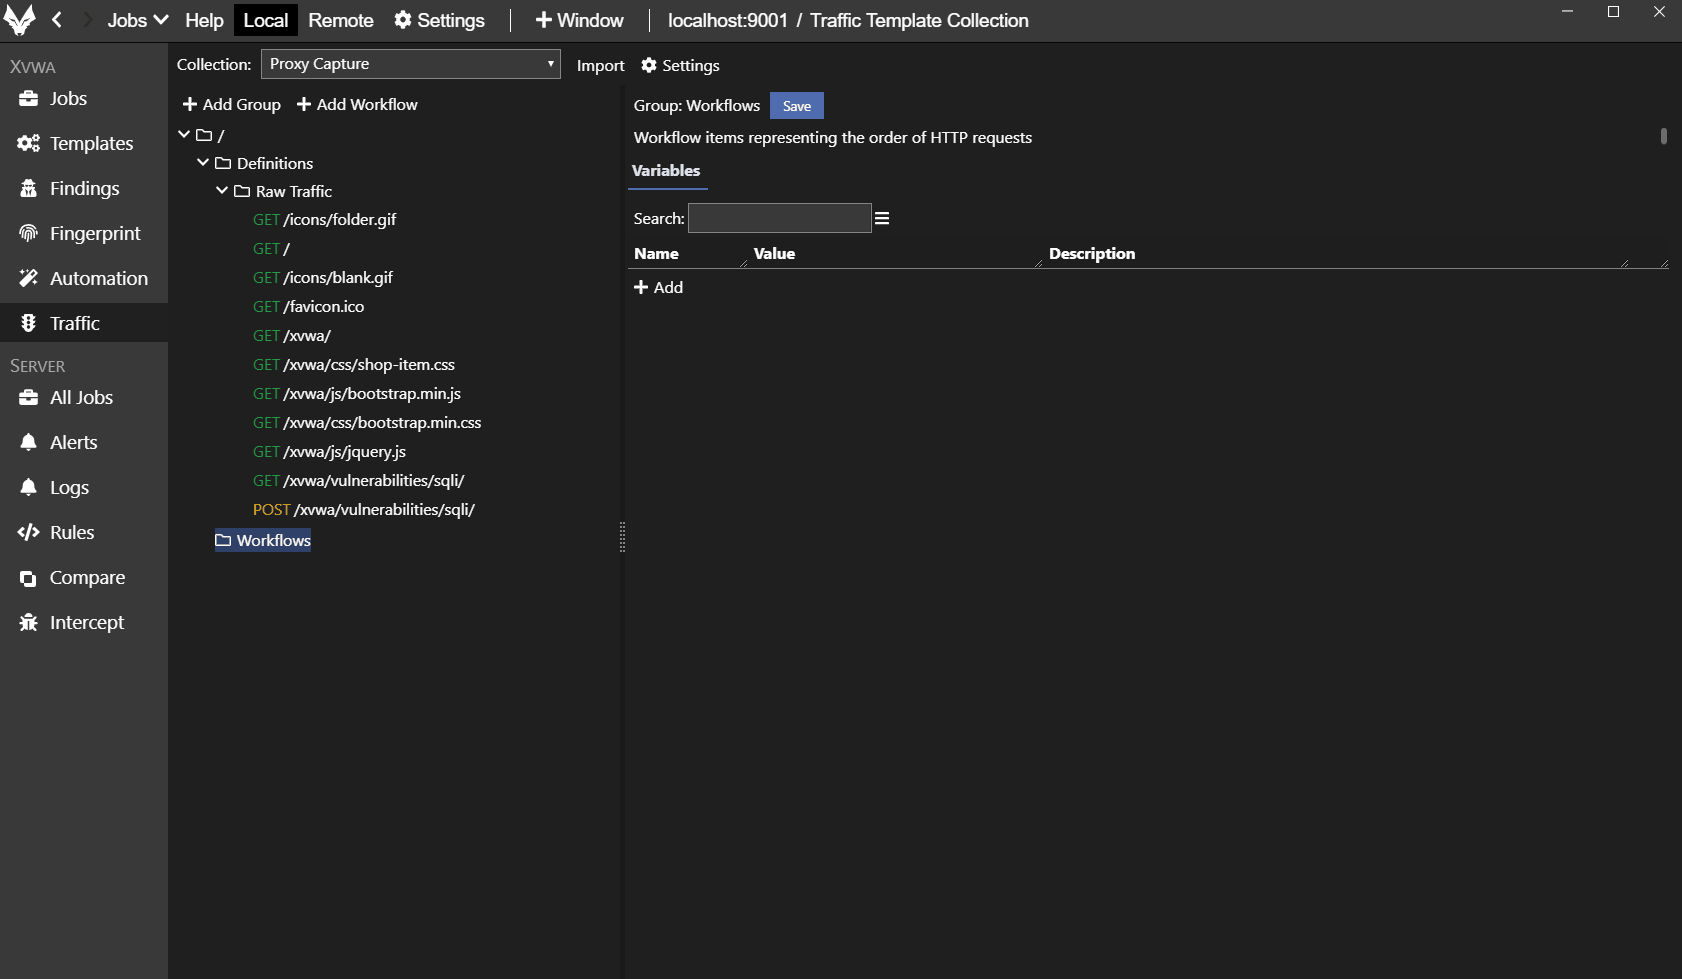Click Add Workflow button
The height and width of the screenshot is (979, 1682).
point(357,104)
